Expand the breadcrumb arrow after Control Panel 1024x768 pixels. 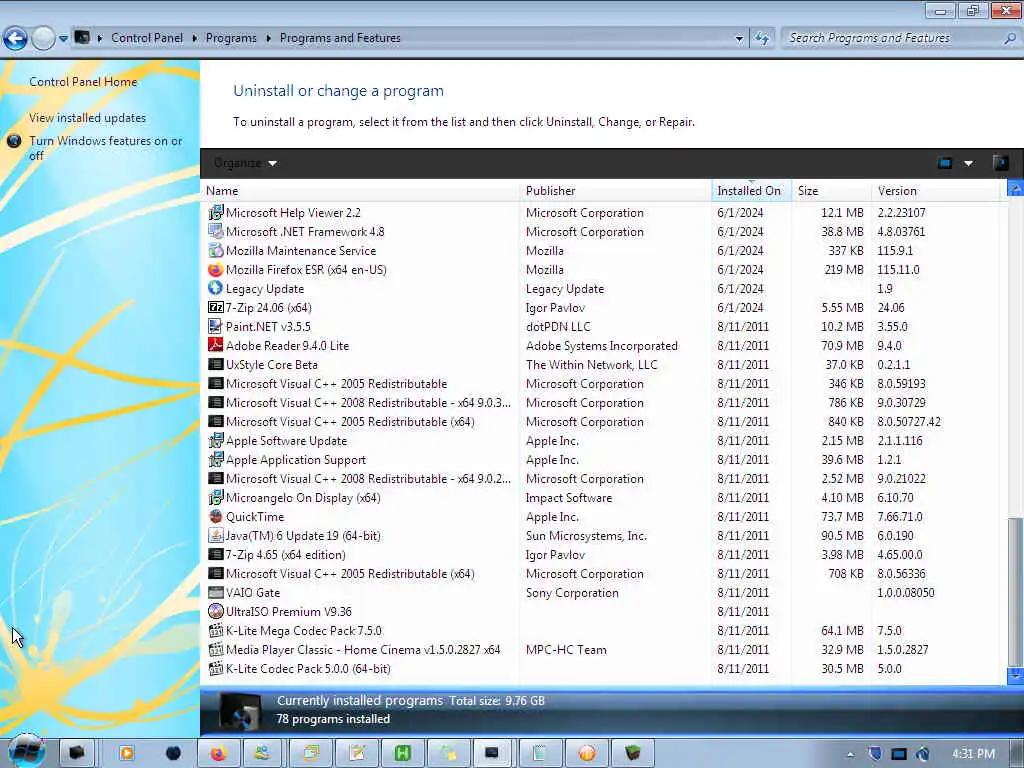coord(195,39)
